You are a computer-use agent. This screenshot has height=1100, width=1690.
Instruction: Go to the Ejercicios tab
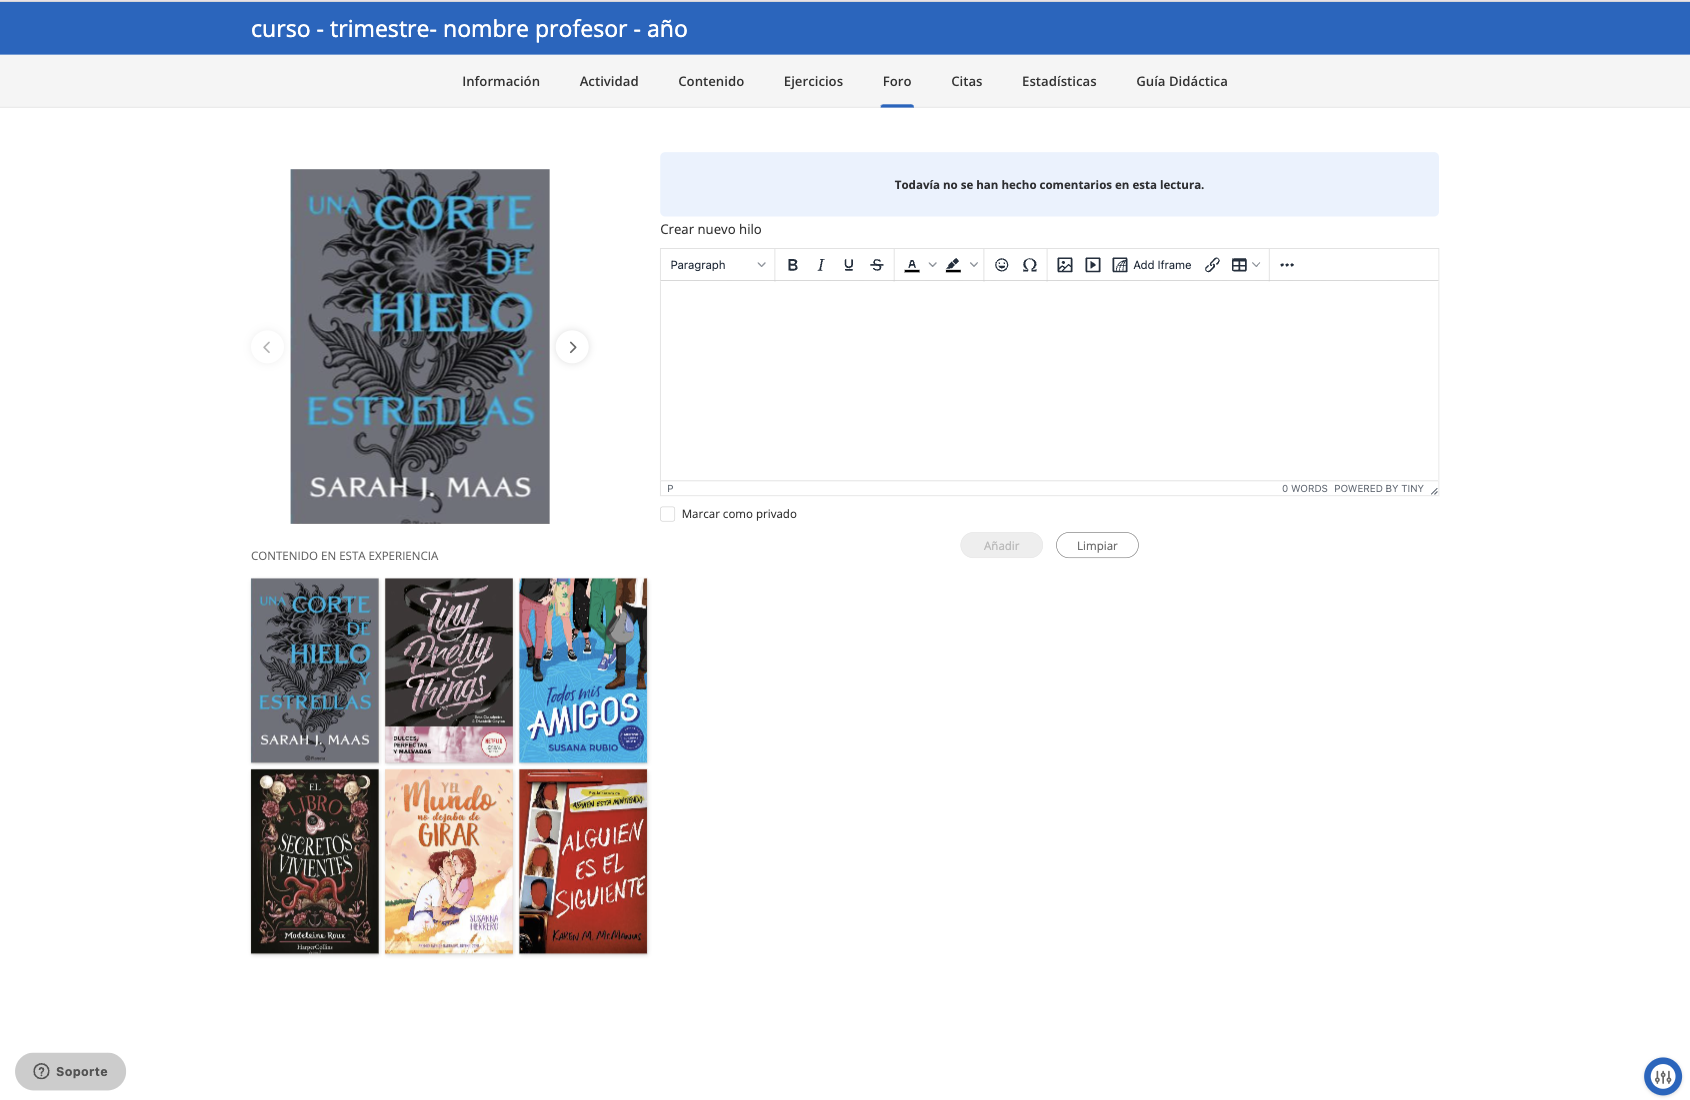(813, 81)
